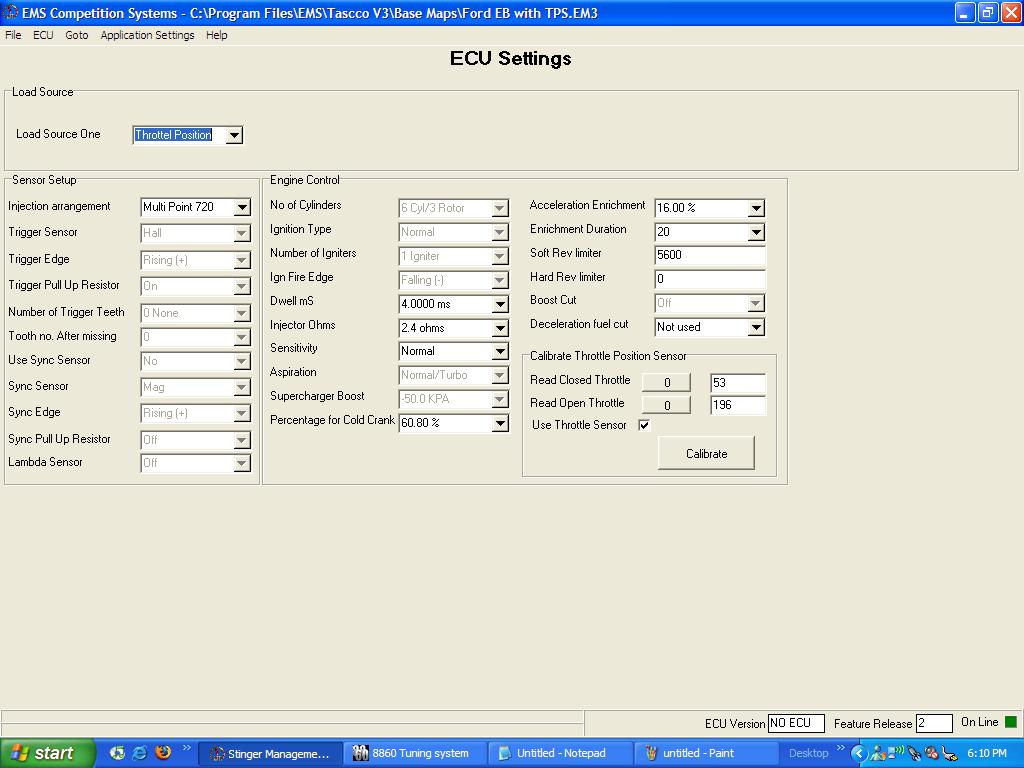Switch to untitled - Paint taskbar item

[x=697, y=753]
